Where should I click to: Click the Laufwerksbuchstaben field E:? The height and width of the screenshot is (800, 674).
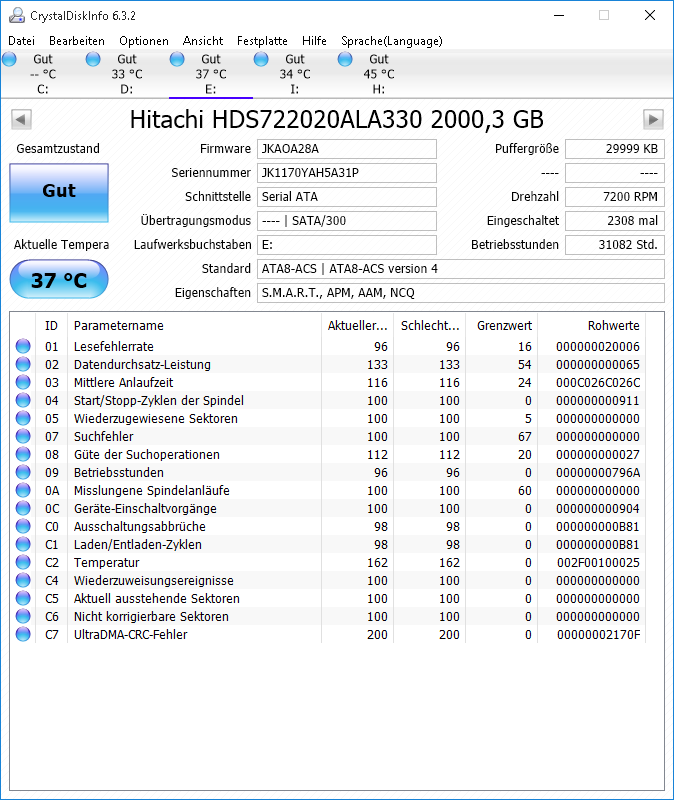(x=346, y=245)
